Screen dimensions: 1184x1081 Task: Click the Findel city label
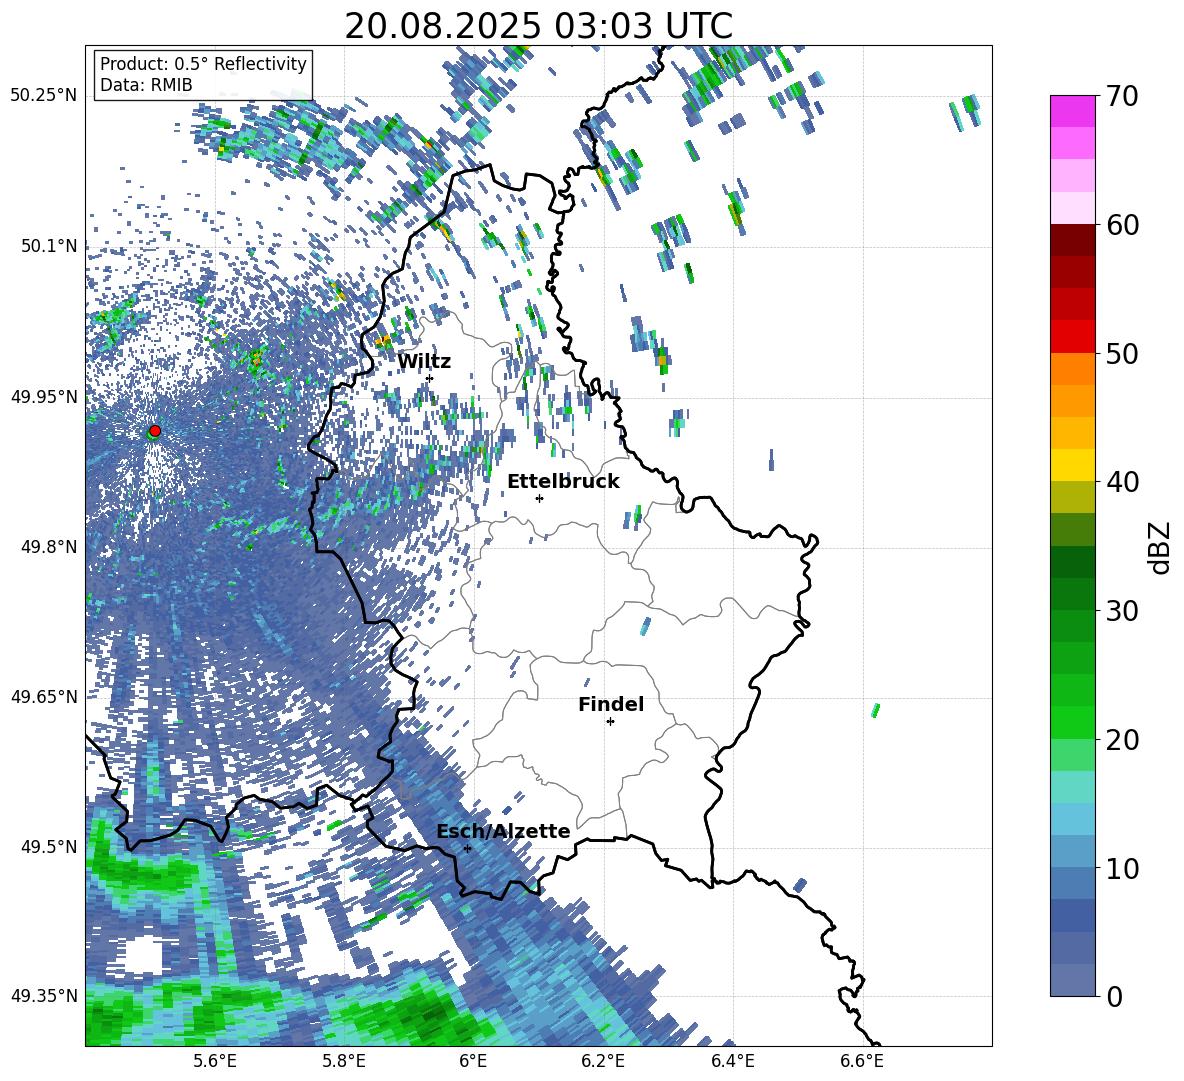[x=611, y=704]
